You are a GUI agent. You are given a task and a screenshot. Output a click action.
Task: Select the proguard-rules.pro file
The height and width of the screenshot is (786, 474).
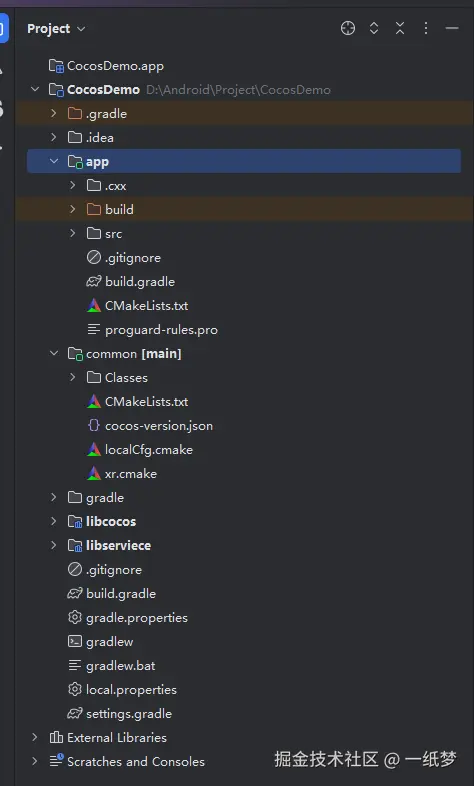click(161, 330)
